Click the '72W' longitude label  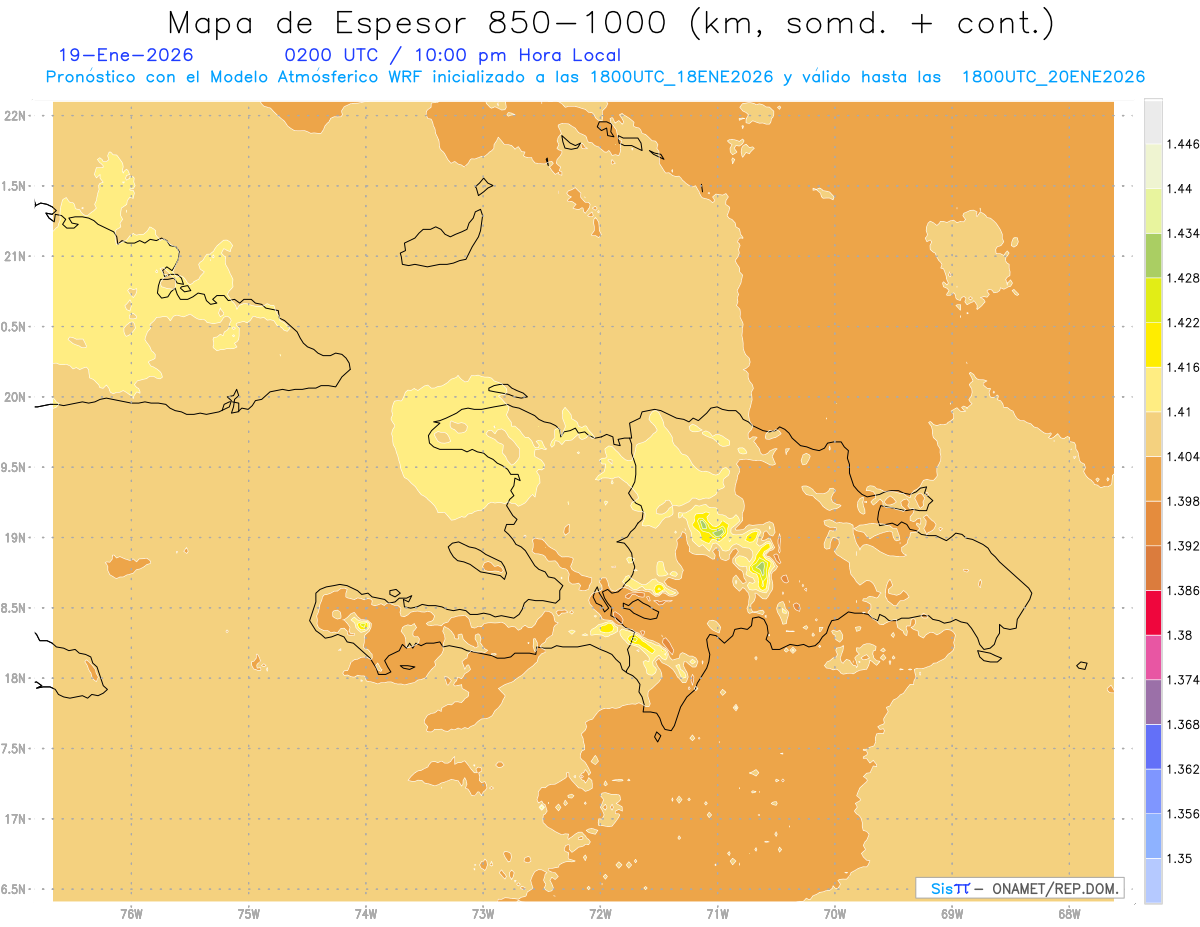point(600,913)
